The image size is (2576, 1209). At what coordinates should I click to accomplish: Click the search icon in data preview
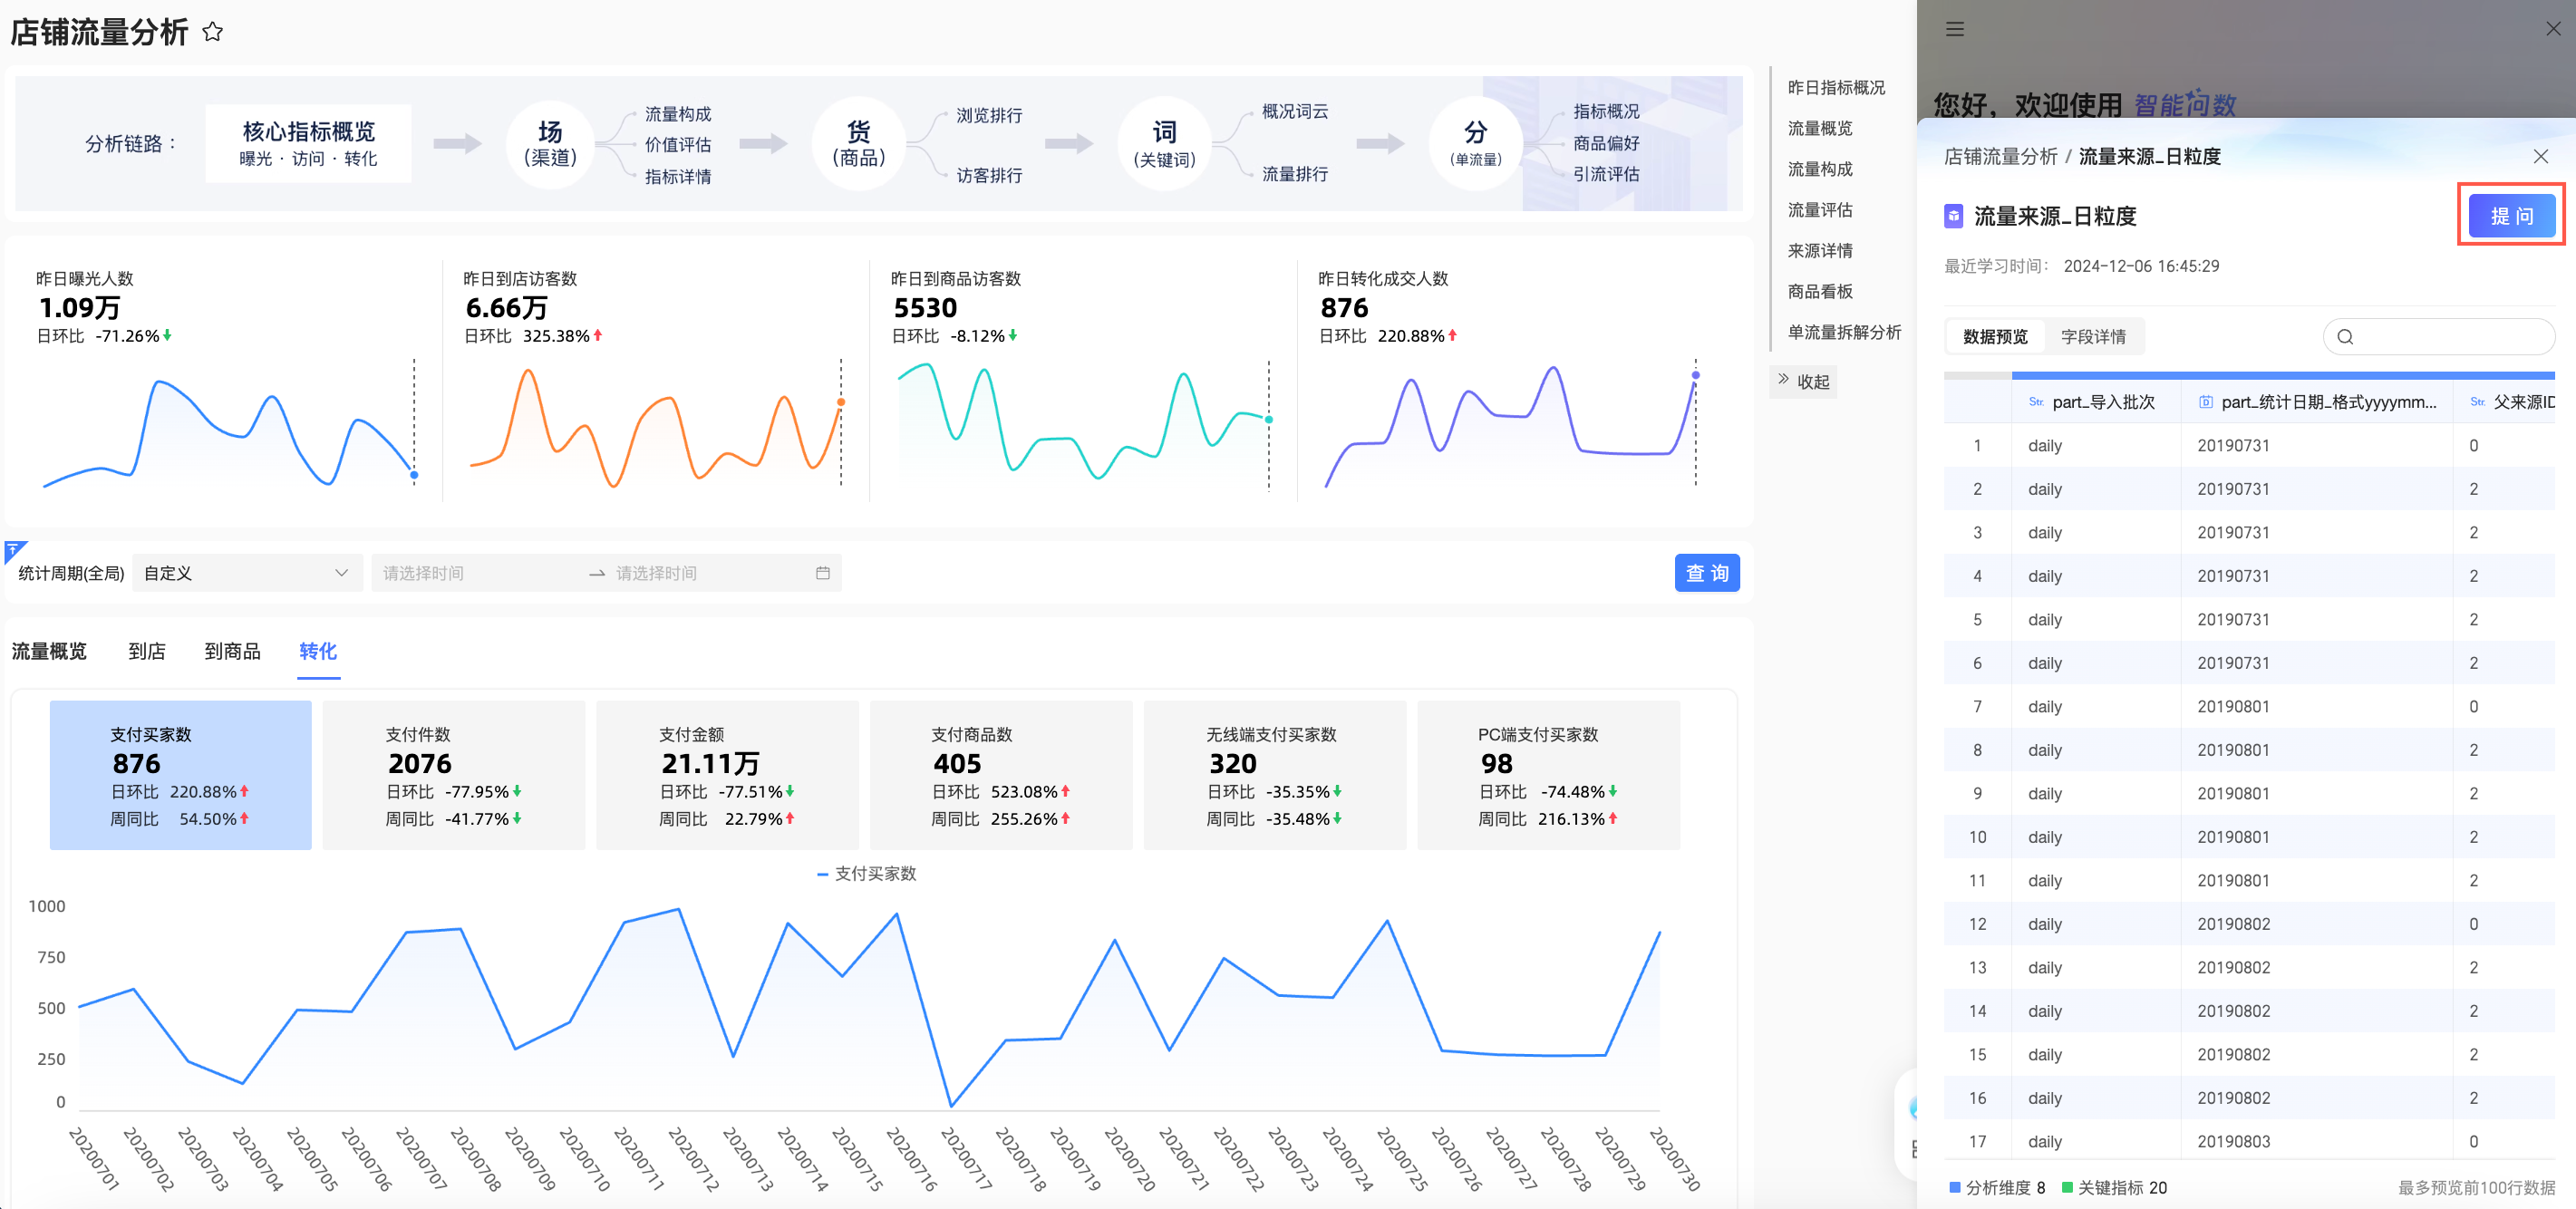point(2345,337)
